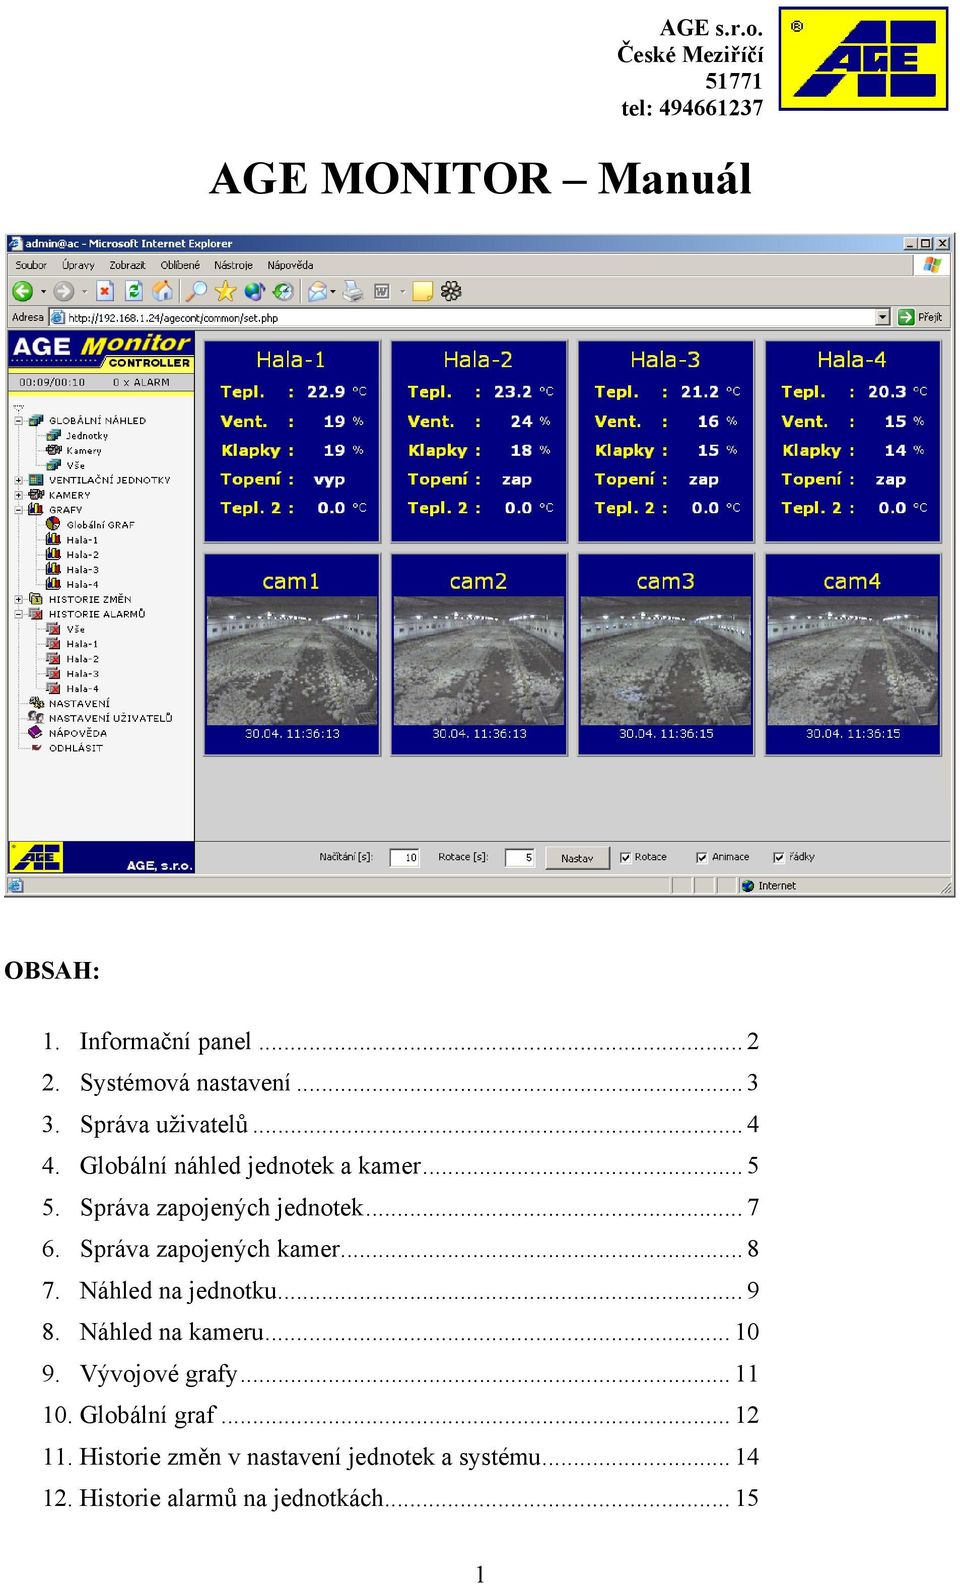Open Hala-3 bar chart under GRAFY
960x1584 pixels.
[x=72, y=570]
